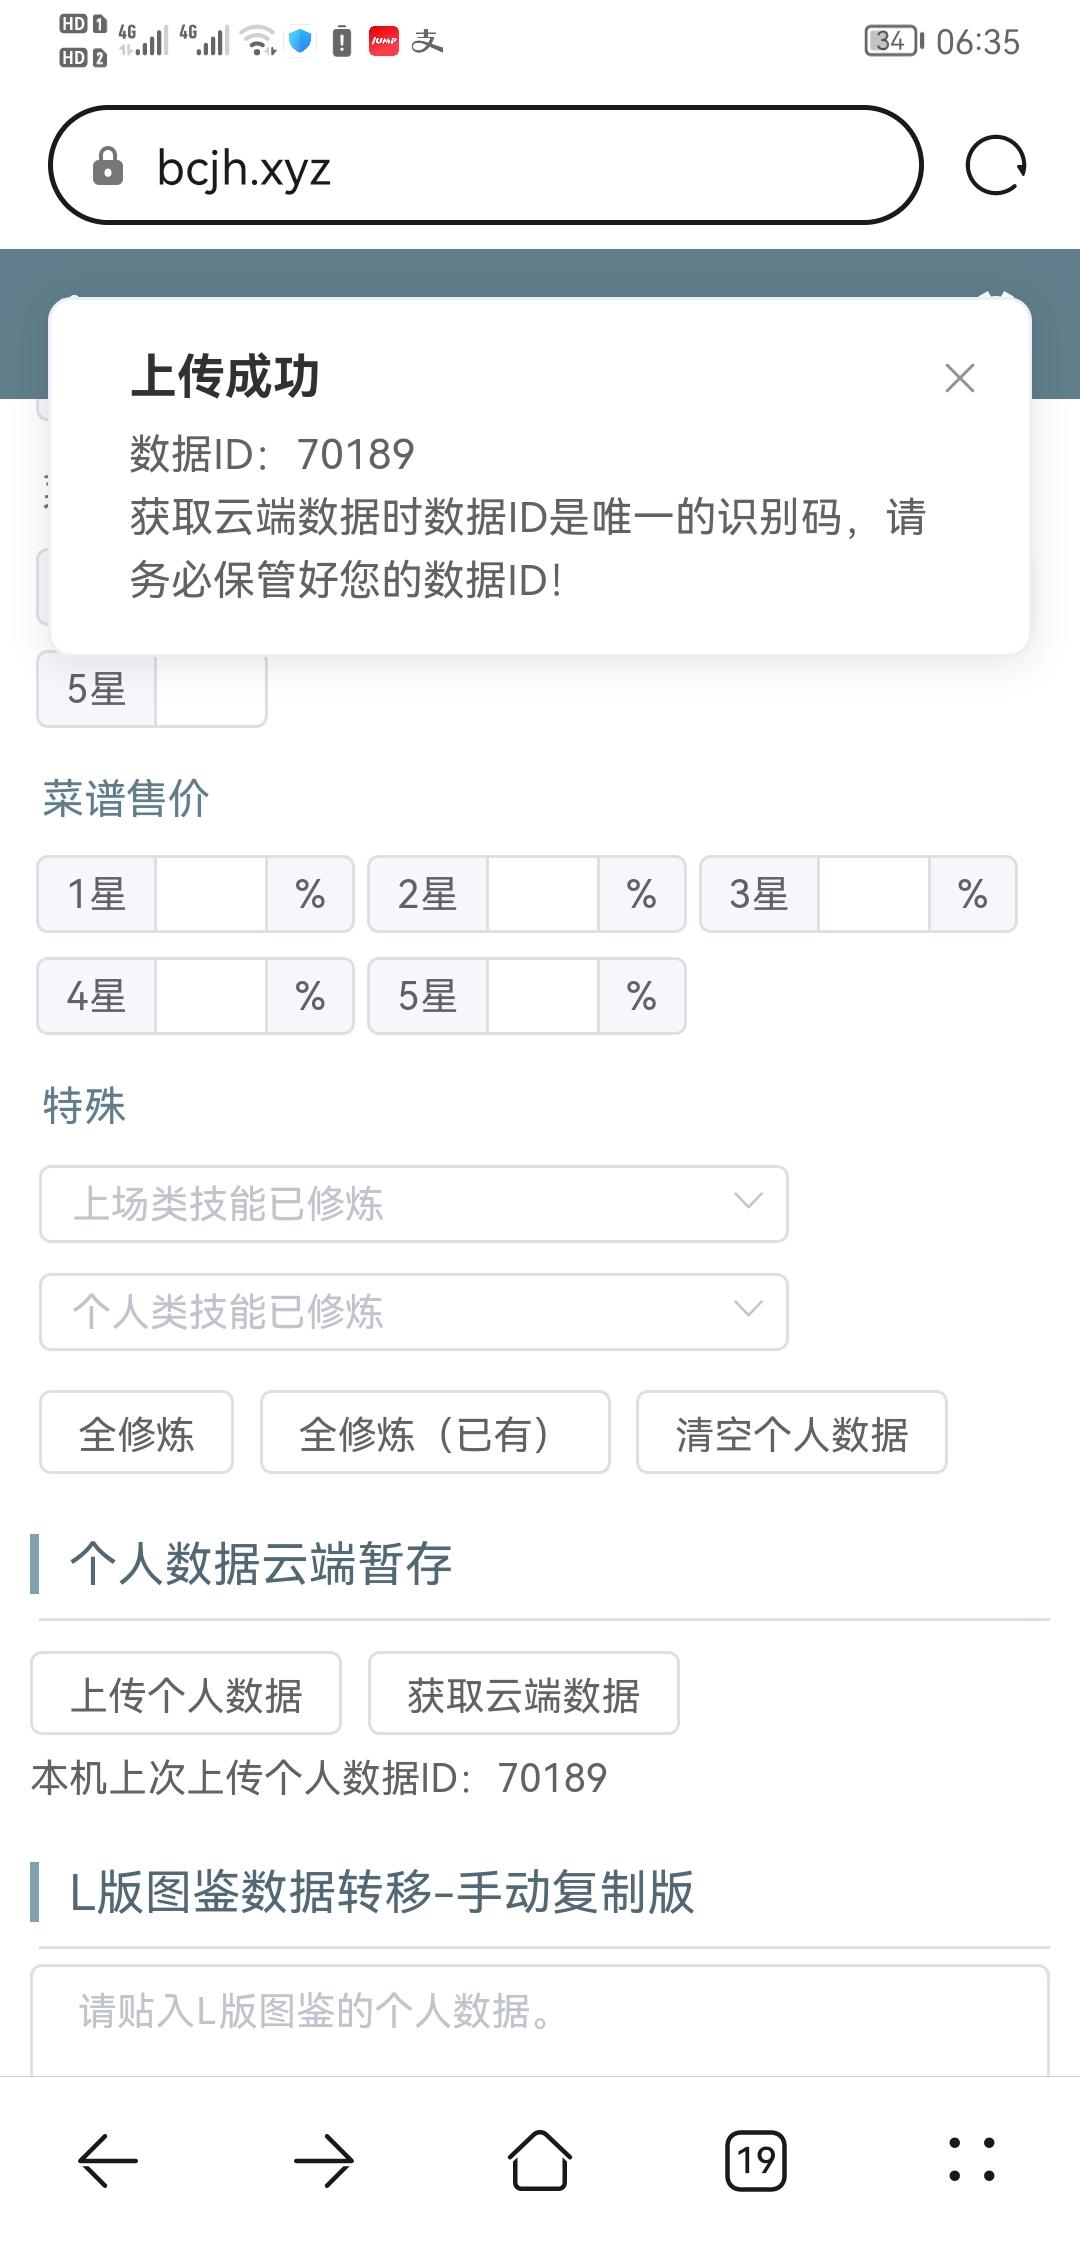Expand the 上场类技能已修炼 dropdown

414,1204
